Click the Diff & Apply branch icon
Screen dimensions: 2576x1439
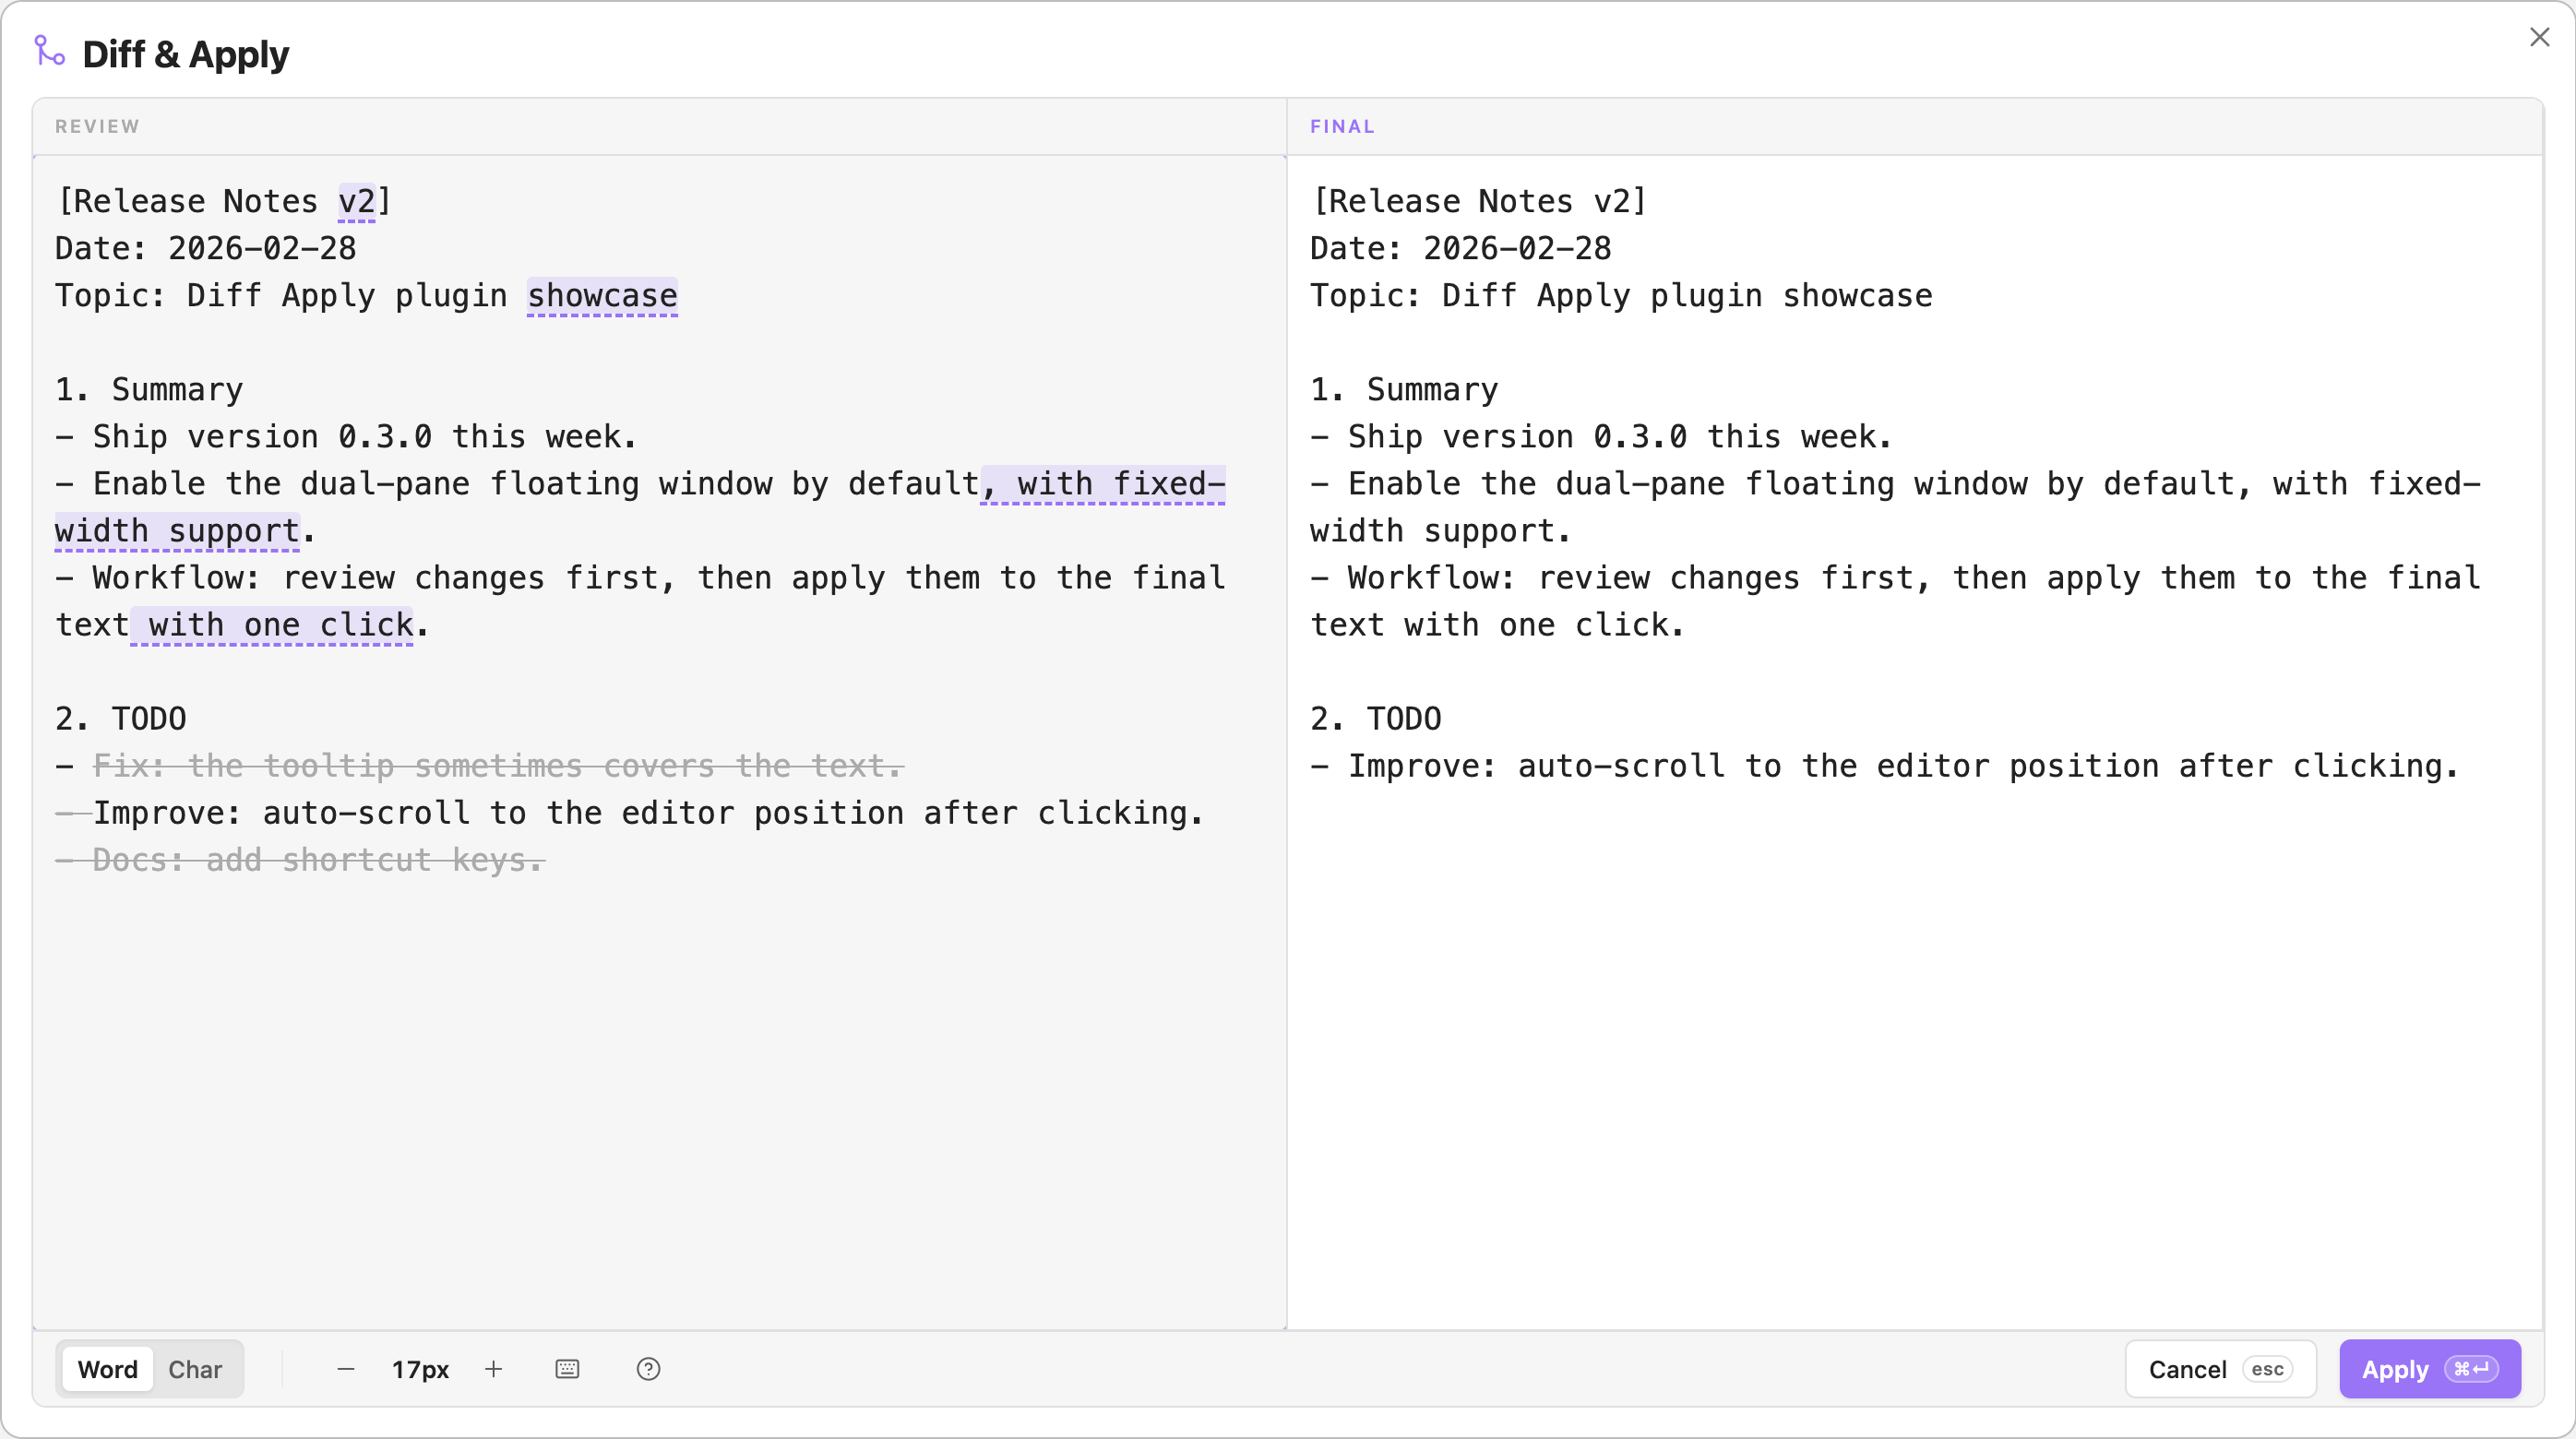coord(49,51)
